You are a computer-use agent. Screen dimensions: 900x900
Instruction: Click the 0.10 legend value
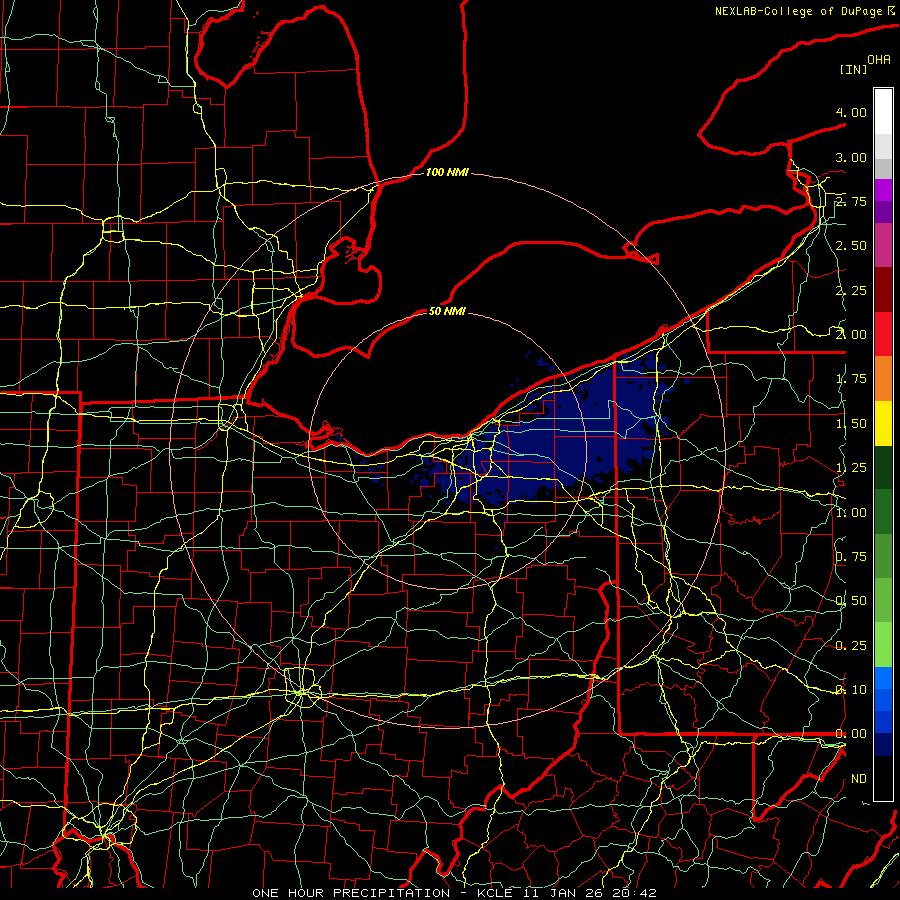[851, 690]
